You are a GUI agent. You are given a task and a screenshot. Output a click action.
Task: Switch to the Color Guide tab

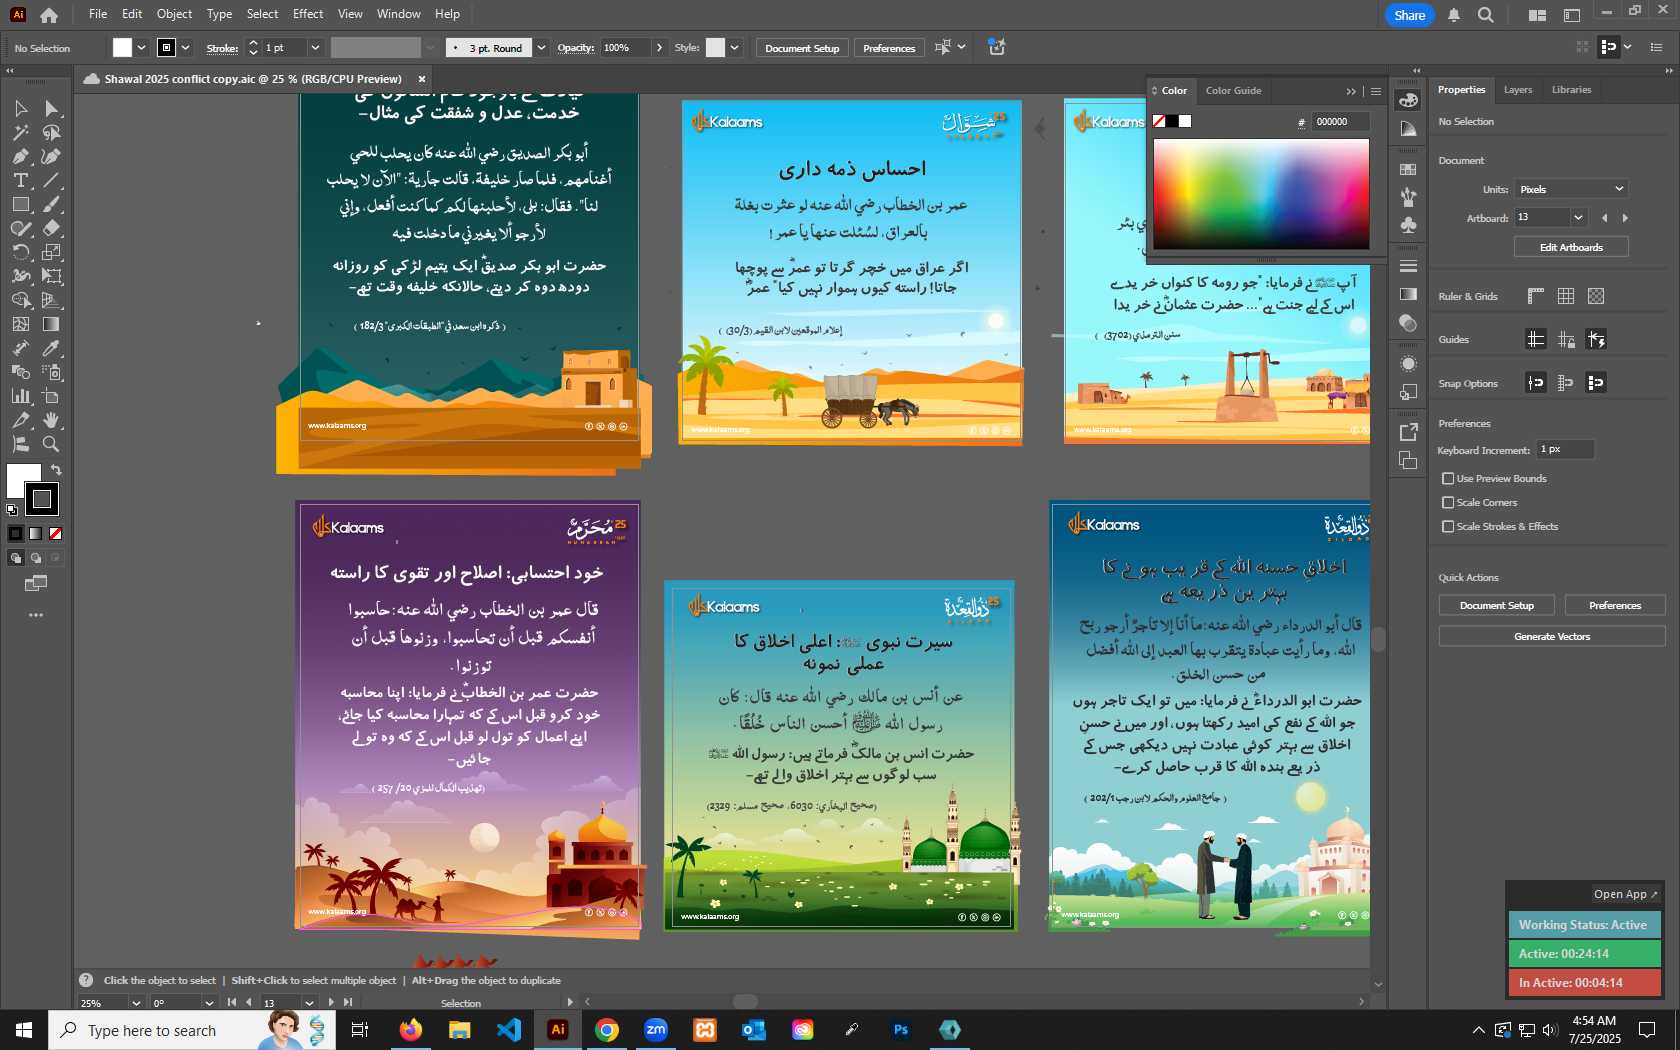point(1233,91)
